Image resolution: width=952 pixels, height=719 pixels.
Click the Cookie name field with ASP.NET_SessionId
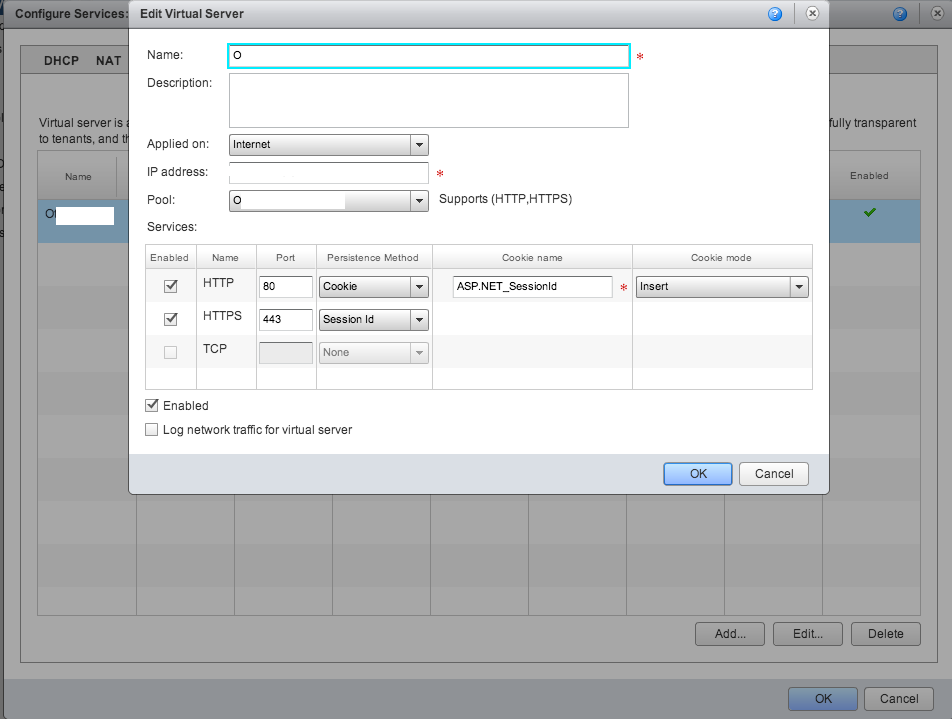coord(531,287)
